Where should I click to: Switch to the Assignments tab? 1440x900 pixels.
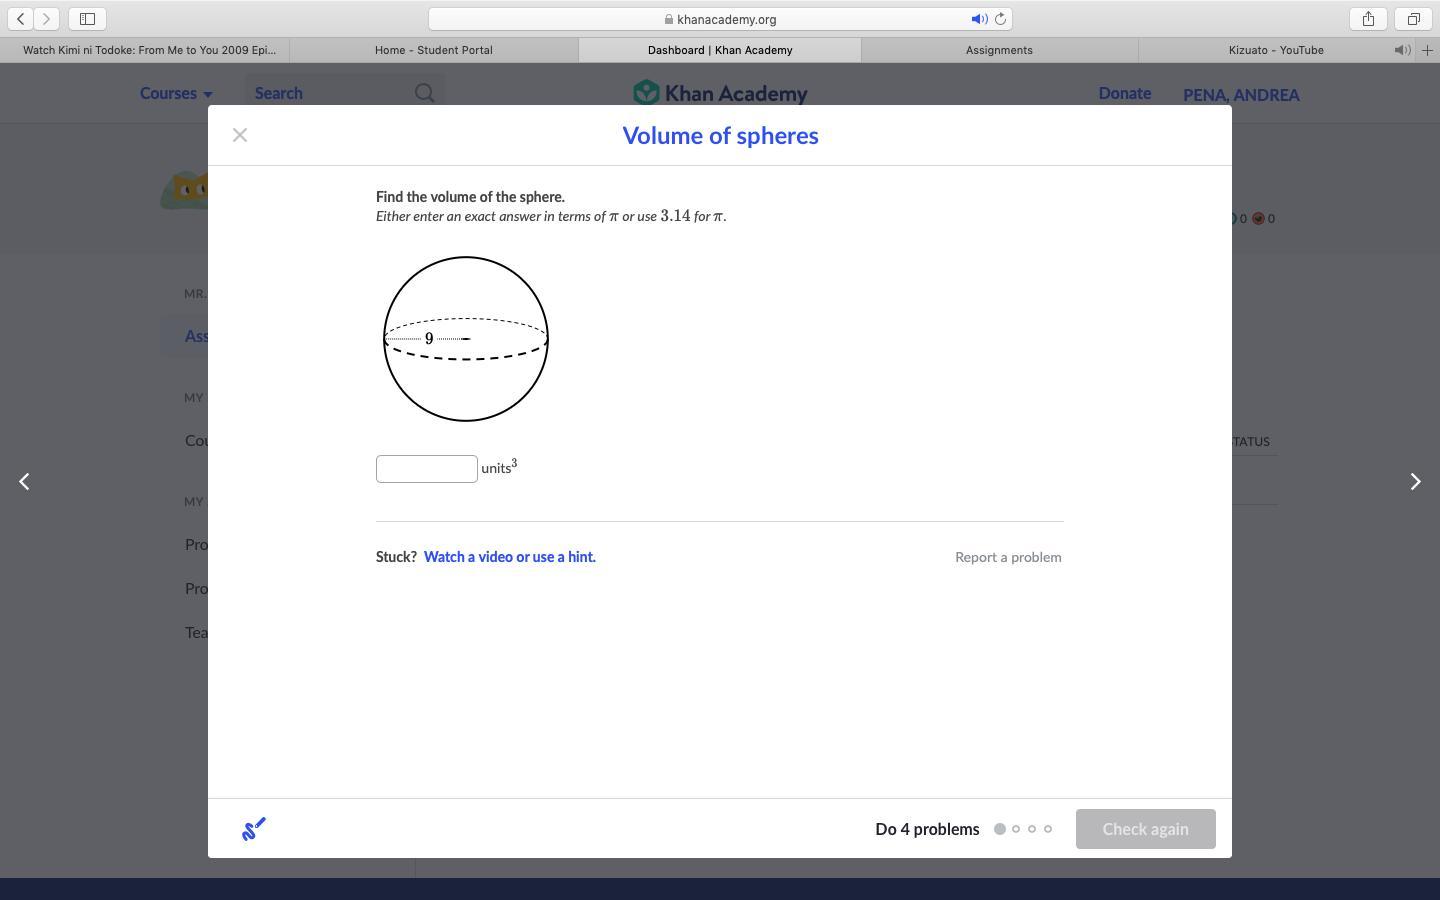point(998,50)
